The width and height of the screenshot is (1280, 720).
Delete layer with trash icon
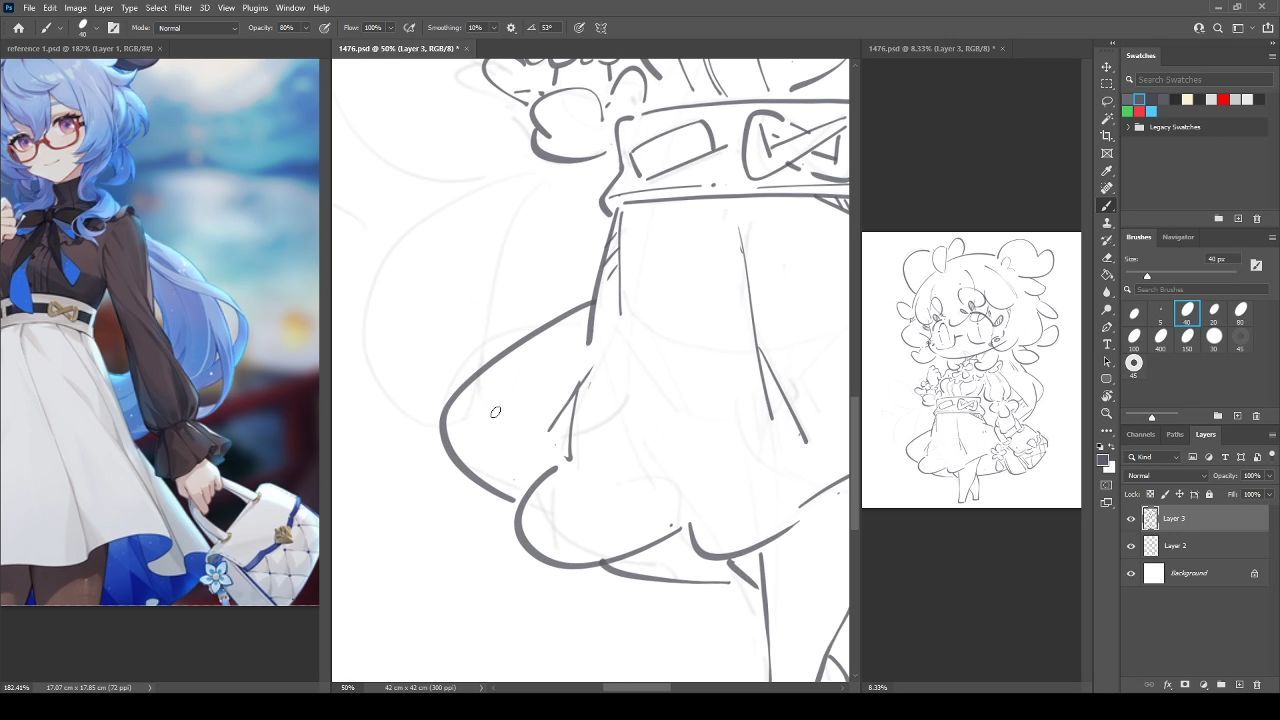(x=1257, y=685)
